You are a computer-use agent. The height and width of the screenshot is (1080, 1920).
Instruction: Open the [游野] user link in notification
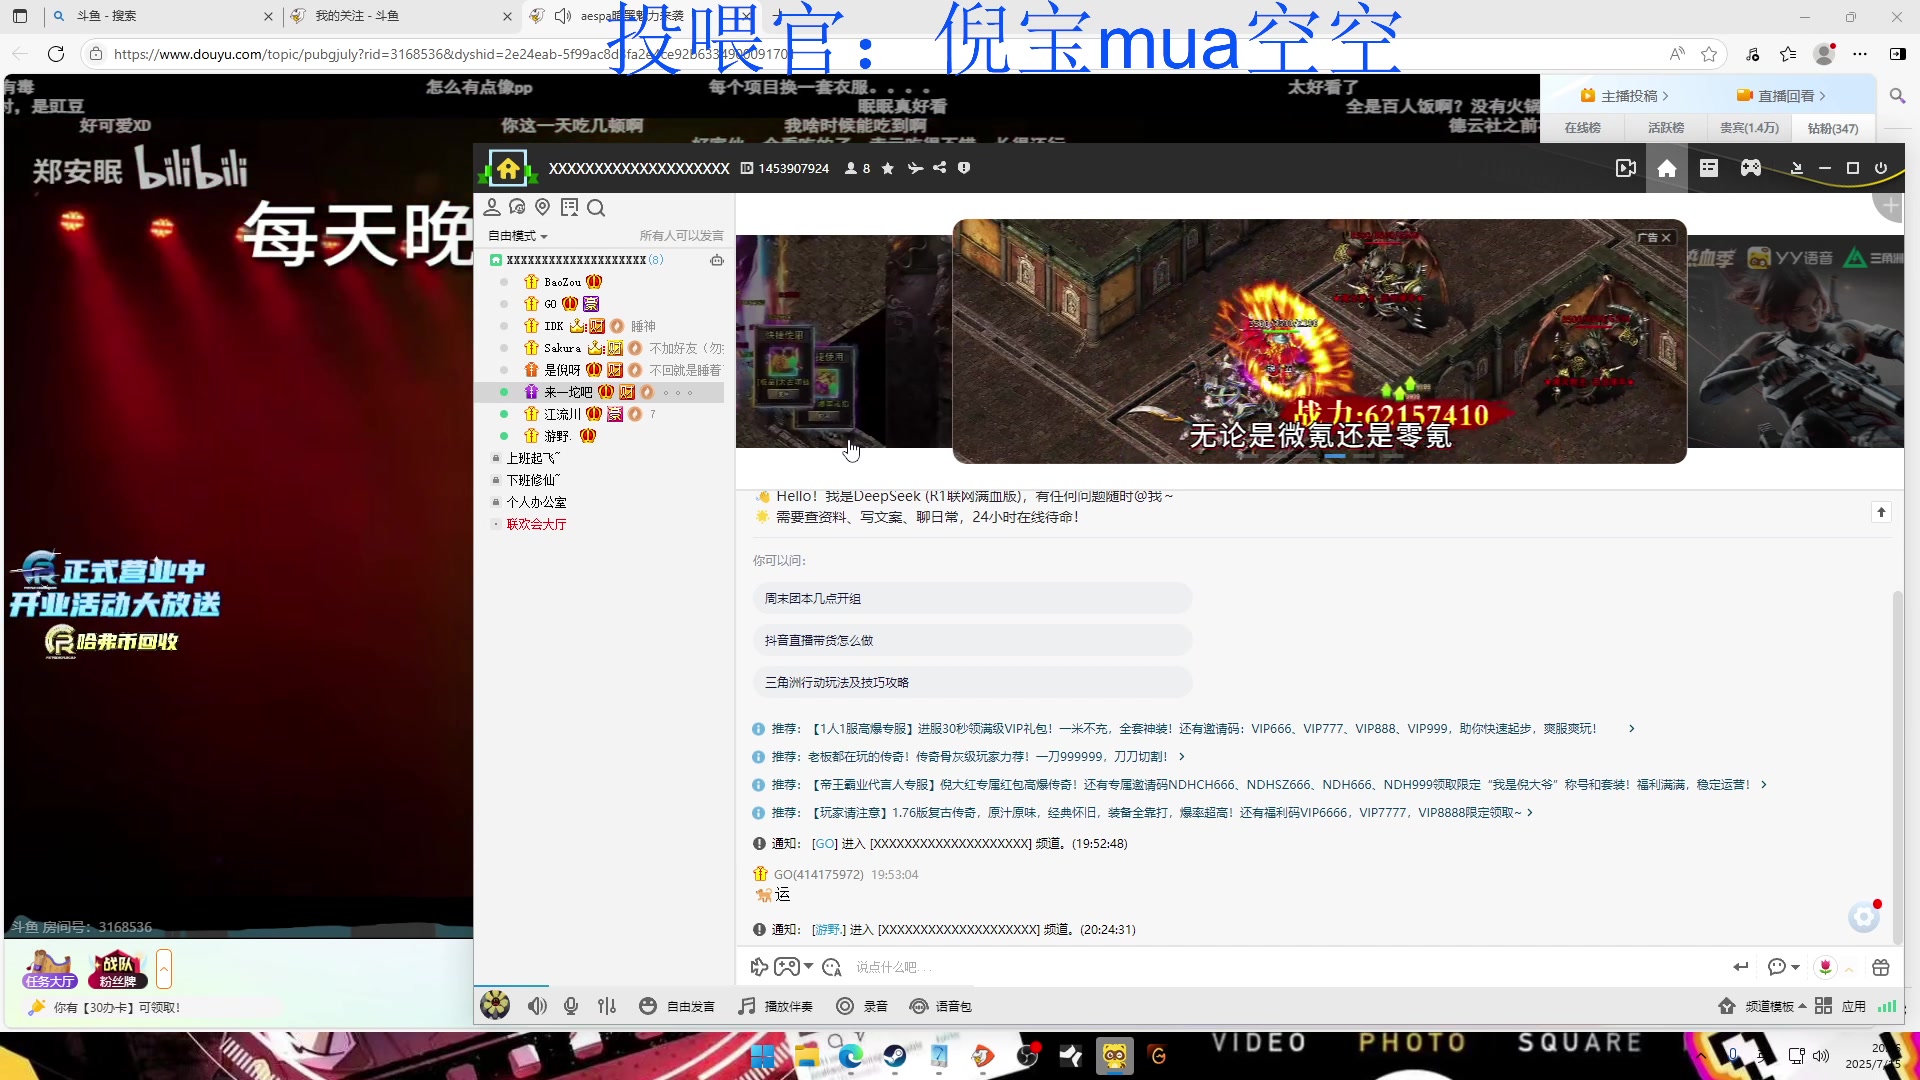pos(828,930)
